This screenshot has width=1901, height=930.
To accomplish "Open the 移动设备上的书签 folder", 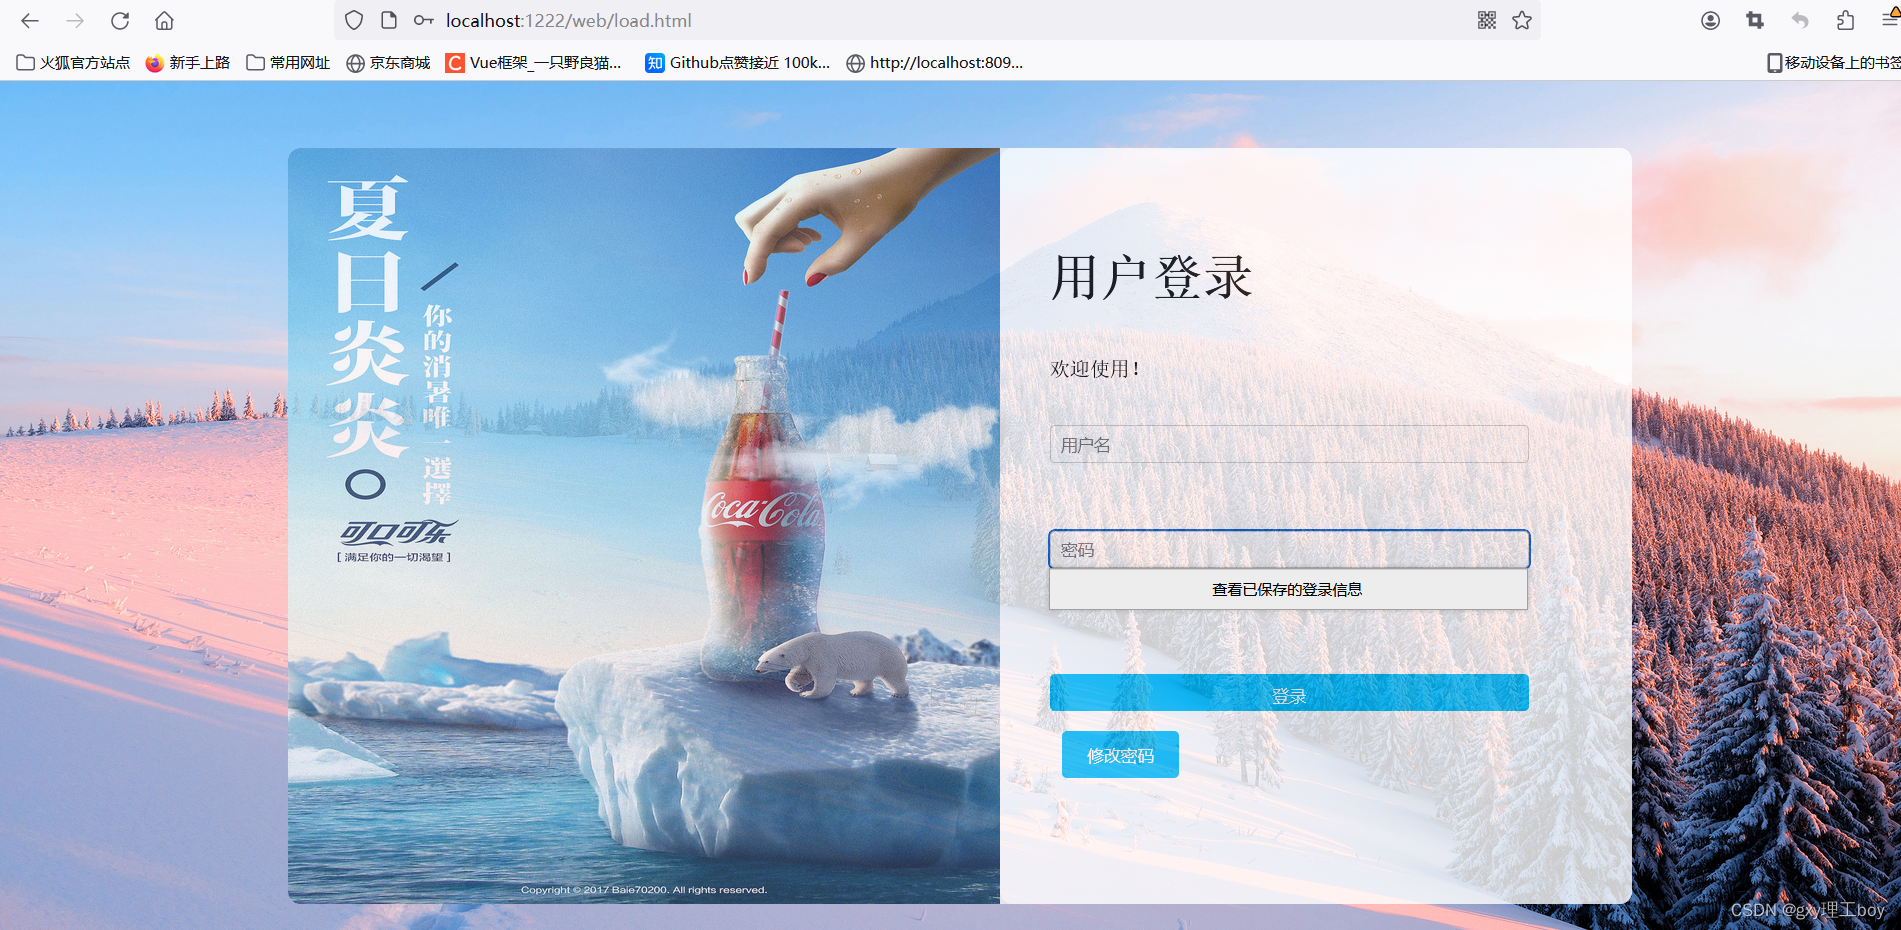I will pos(1833,62).
